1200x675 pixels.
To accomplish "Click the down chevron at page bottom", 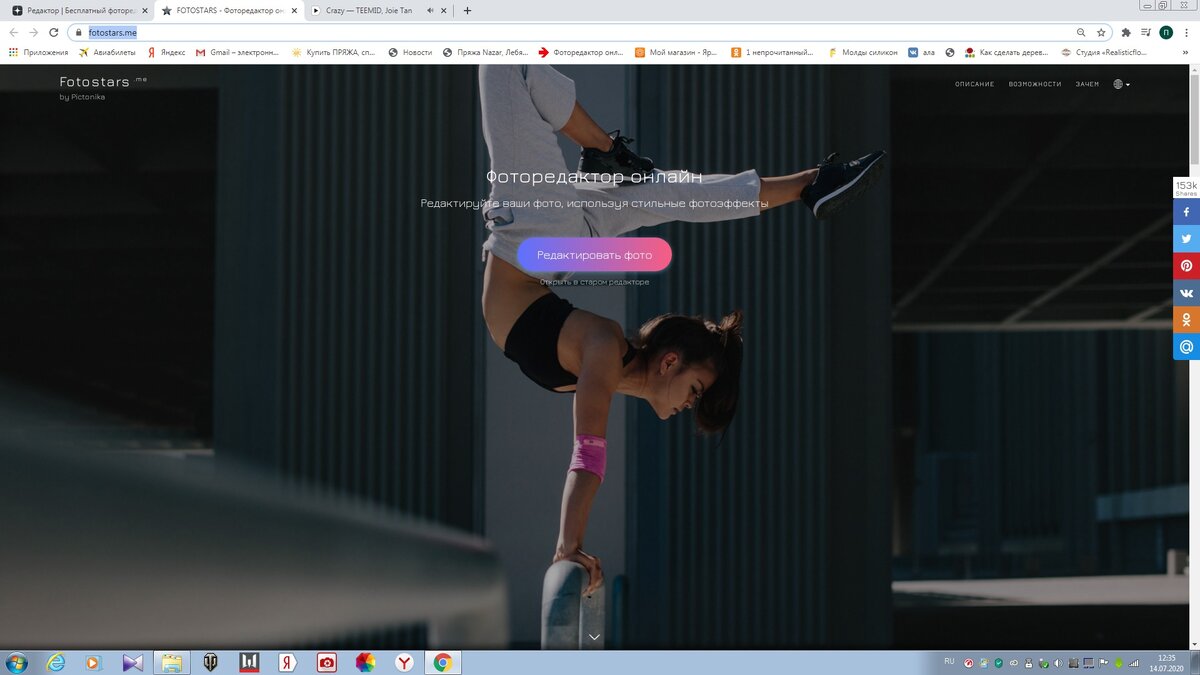I will tap(595, 637).
